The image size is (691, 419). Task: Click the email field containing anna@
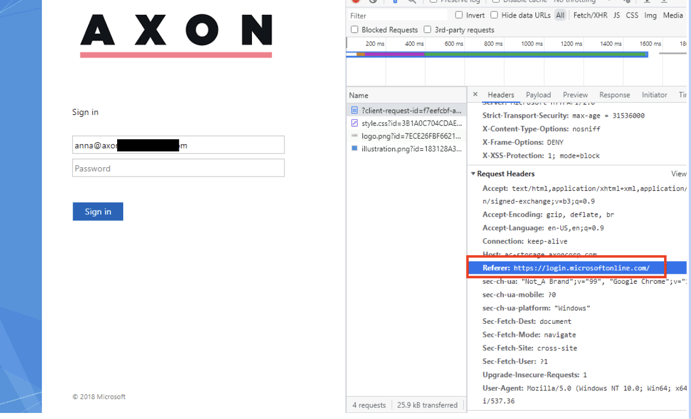178,145
